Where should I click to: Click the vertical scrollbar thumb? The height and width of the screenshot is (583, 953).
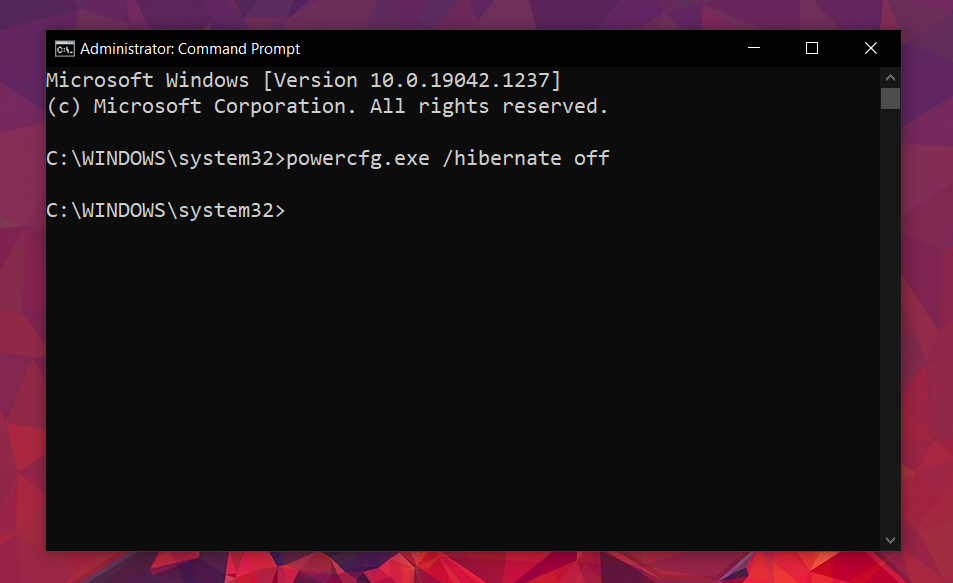[x=890, y=98]
